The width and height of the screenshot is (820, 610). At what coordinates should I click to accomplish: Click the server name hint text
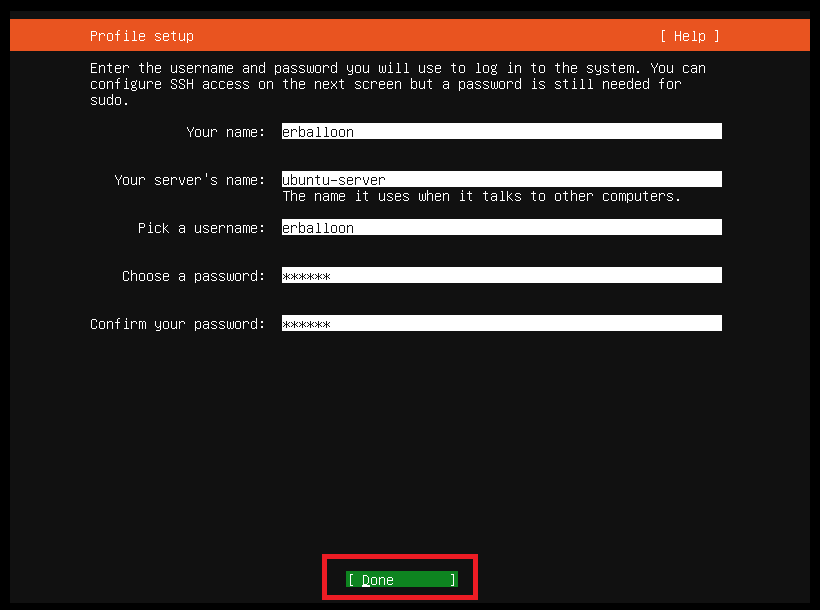coord(481,196)
